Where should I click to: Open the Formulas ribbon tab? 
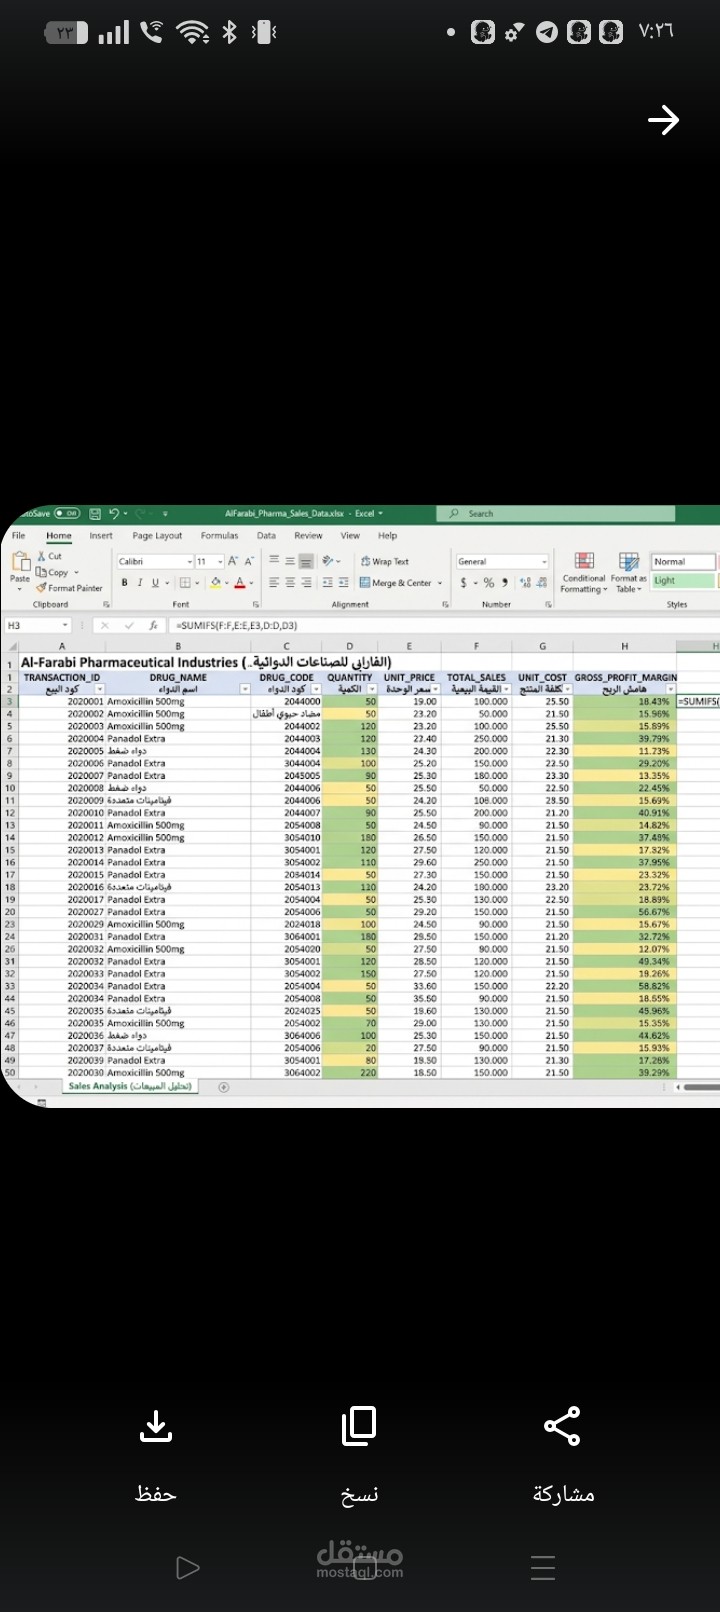click(x=219, y=536)
